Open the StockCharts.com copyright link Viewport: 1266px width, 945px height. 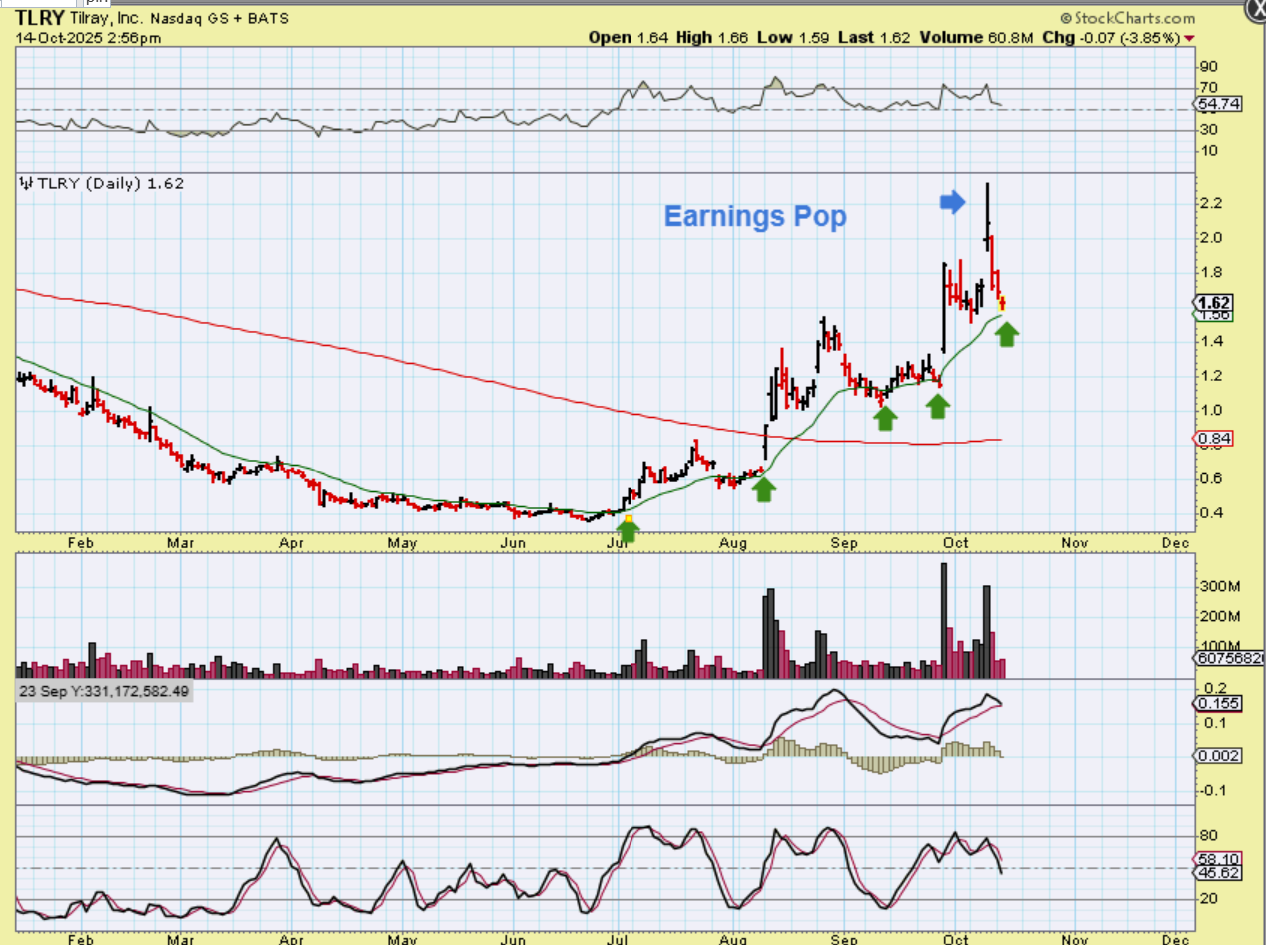coord(1127,18)
